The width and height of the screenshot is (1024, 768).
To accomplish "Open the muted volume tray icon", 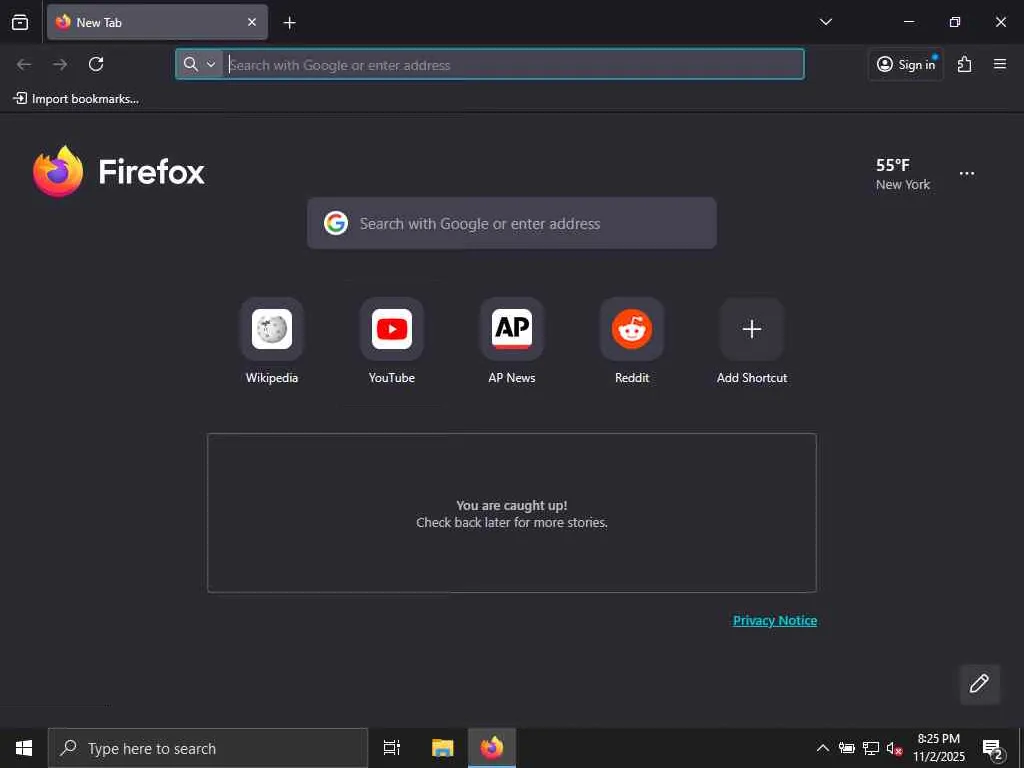I will (894, 748).
